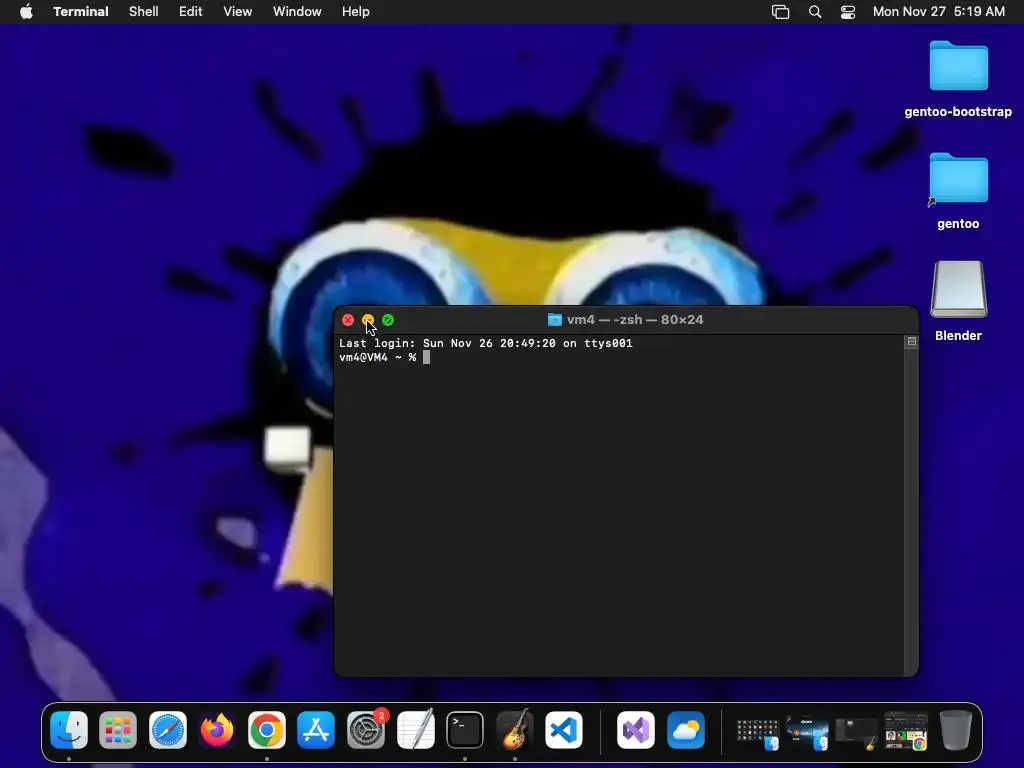Open Control Center in the menu bar
1024x768 pixels.
(848, 12)
